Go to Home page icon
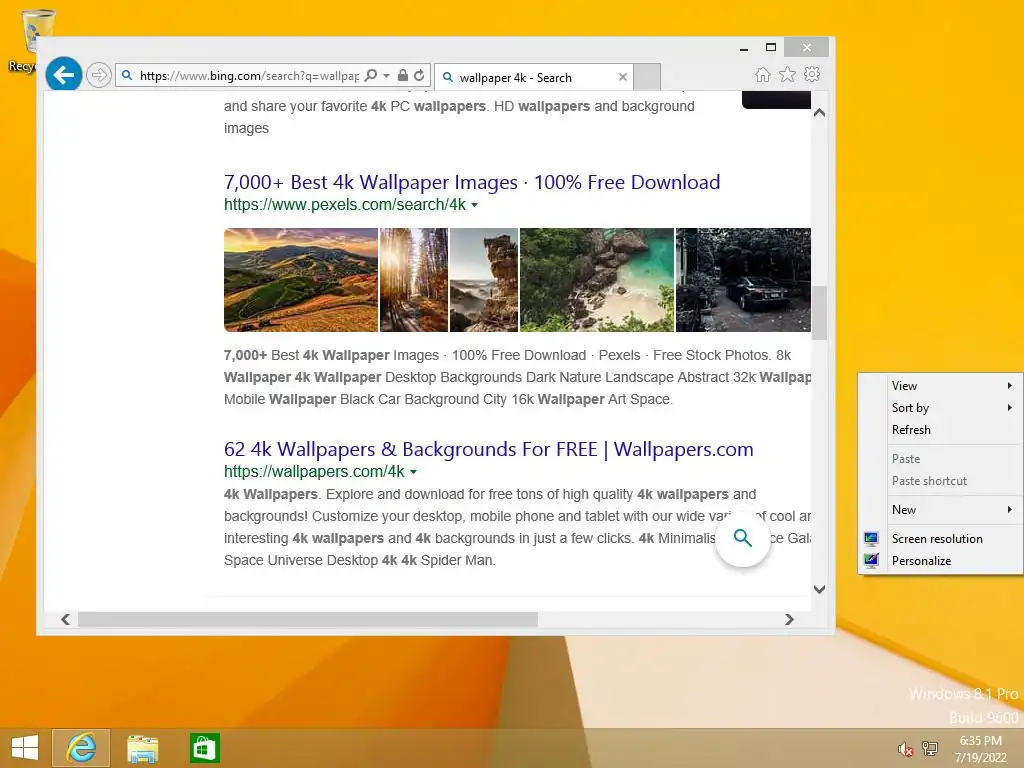Viewport: 1024px width, 768px height. coord(763,74)
